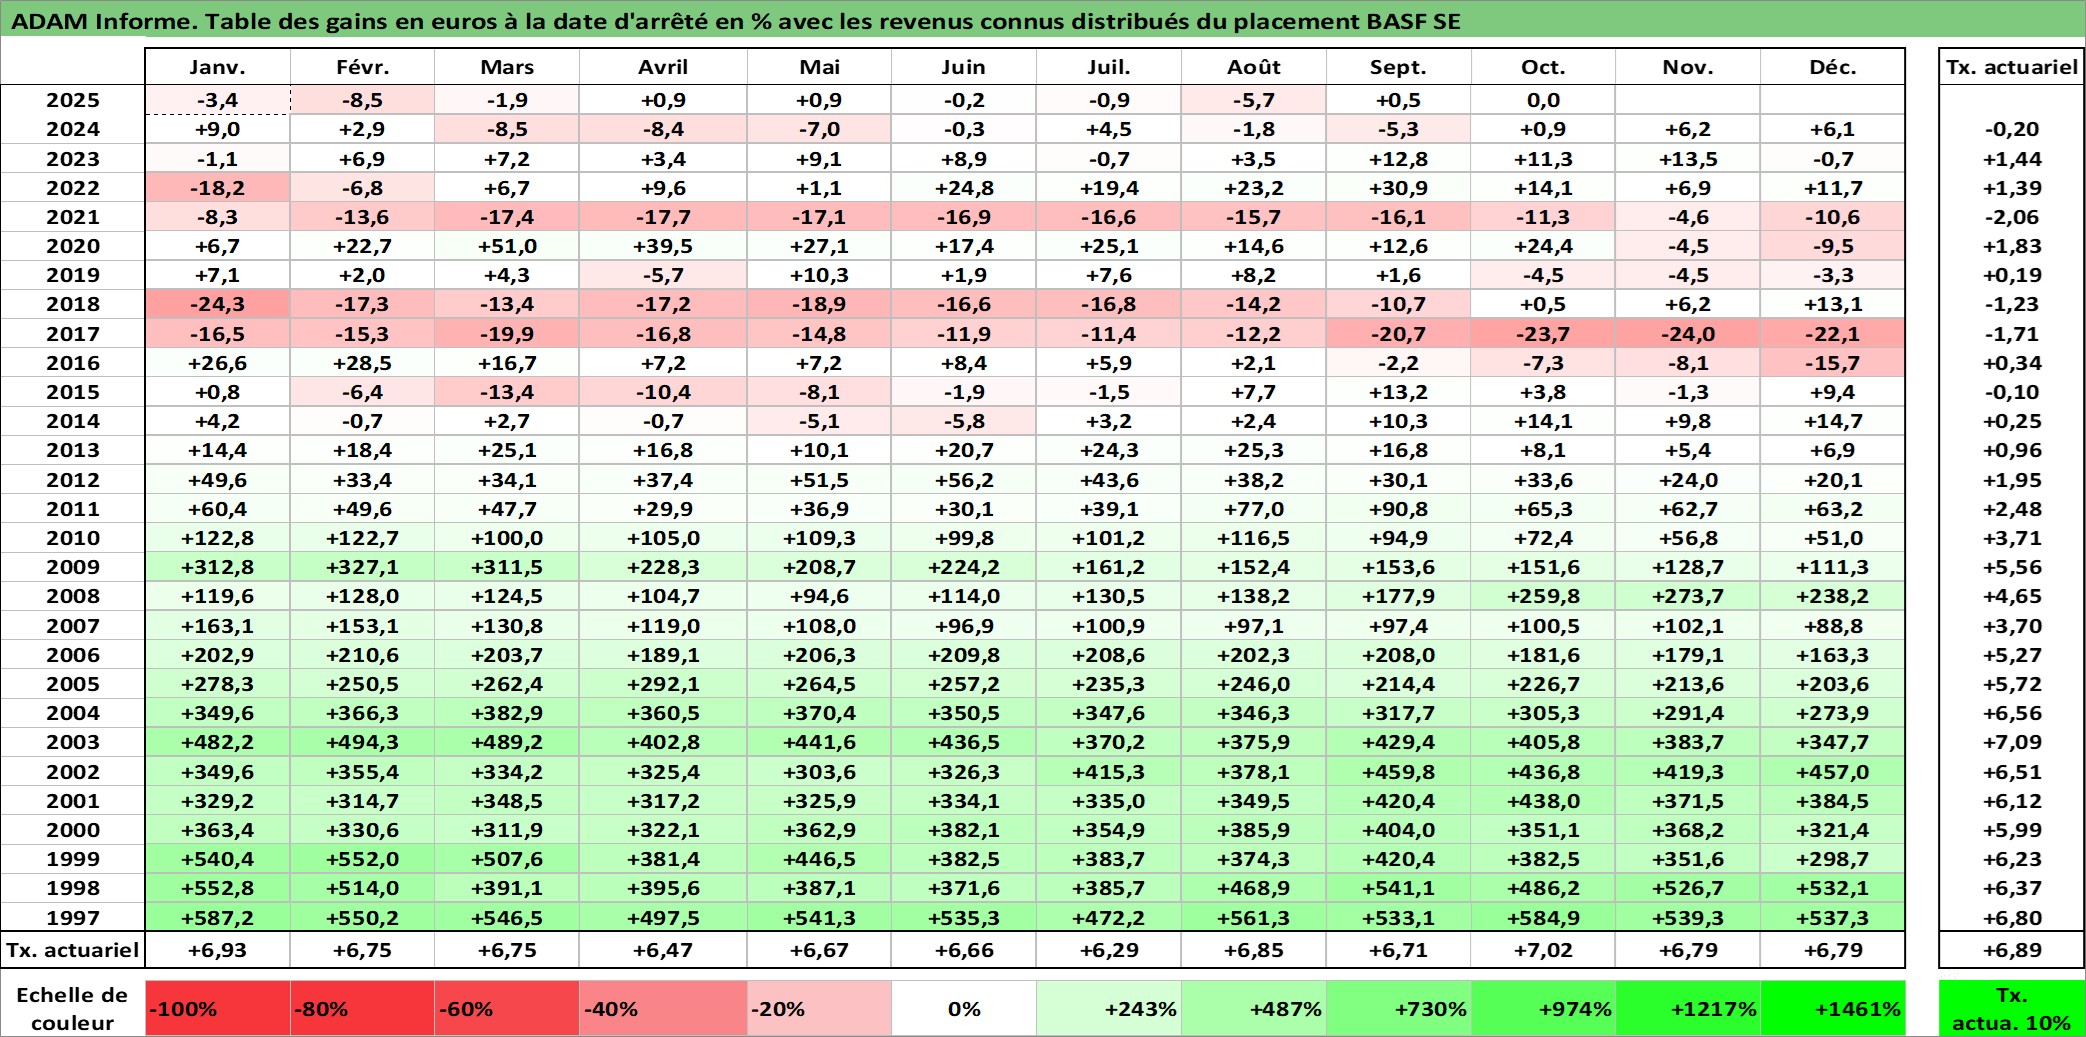Click the +259,8 cell for October 2008

[1543, 596]
